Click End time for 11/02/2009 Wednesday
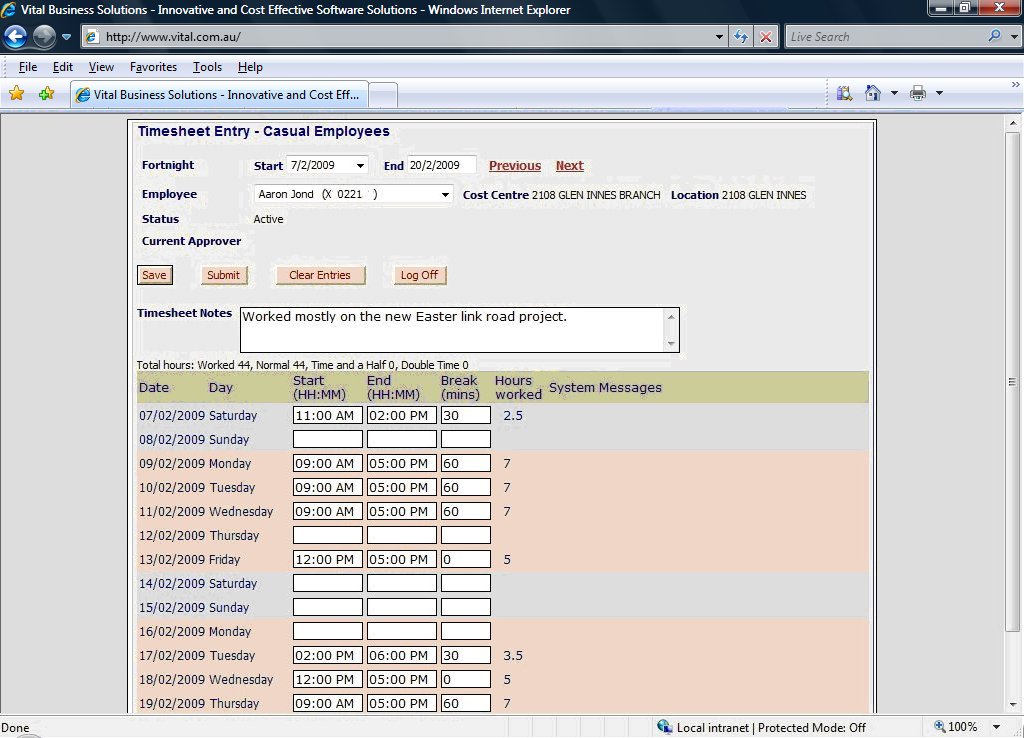The image size is (1024, 738). [402, 511]
